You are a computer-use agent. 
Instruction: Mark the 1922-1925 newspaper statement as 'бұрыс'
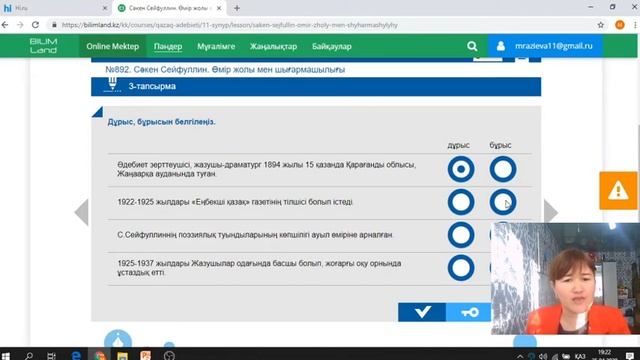(503, 202)
